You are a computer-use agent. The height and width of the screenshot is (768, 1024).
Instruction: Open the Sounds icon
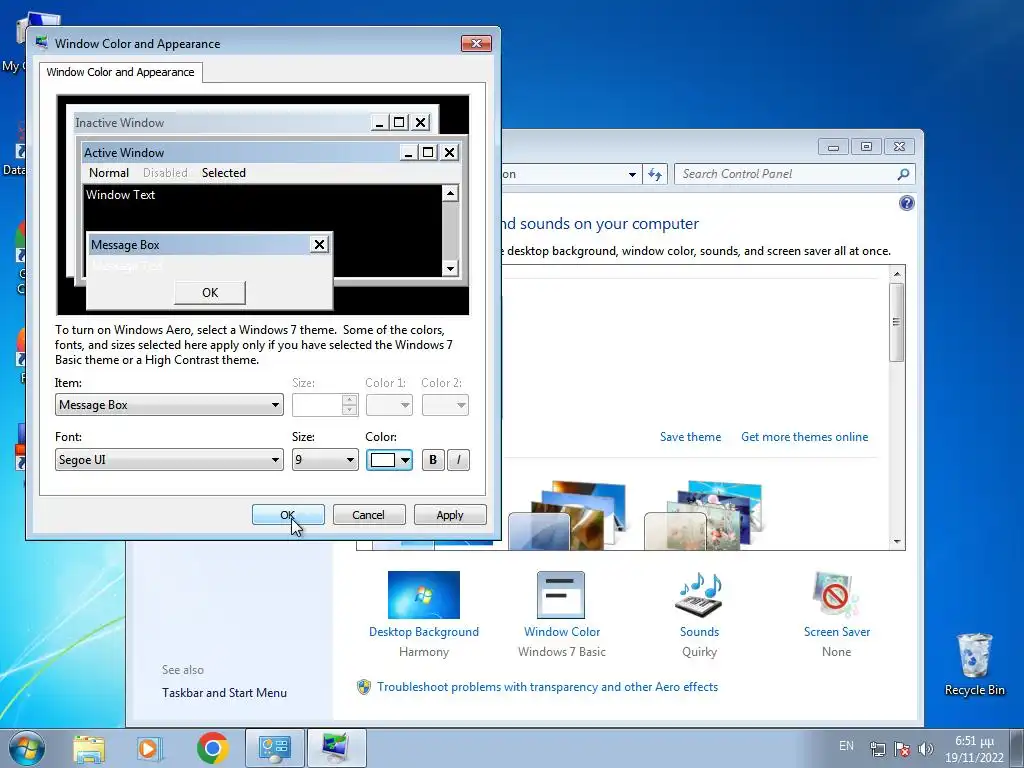tap(699, 595)
